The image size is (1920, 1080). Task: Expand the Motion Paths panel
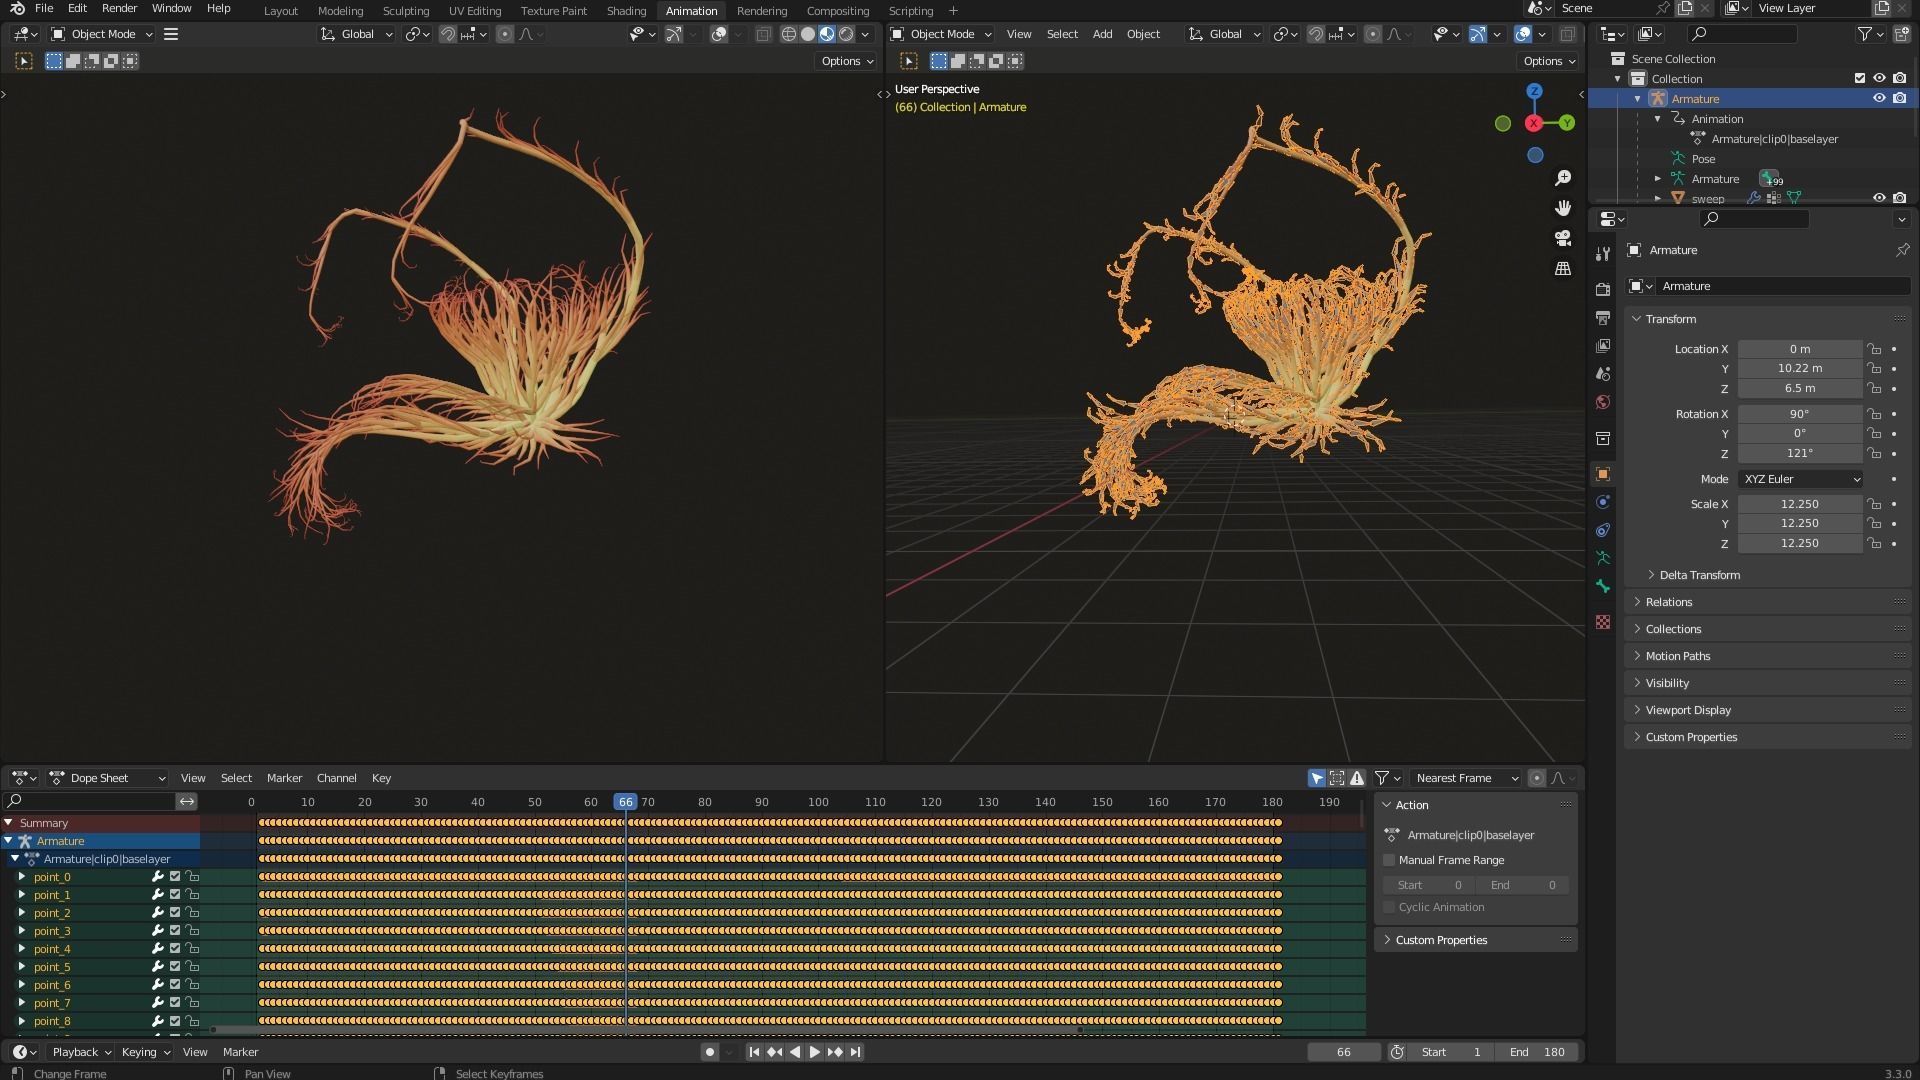click(1768, 656)
